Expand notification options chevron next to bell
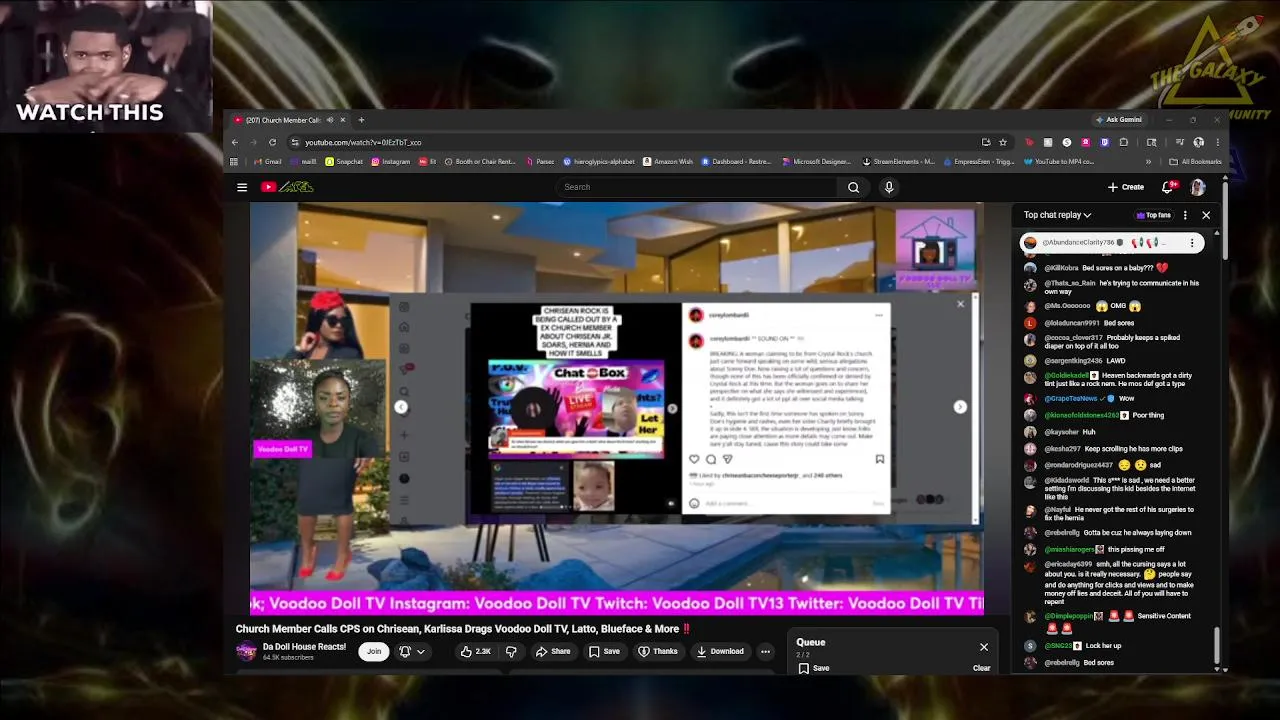Screen dimensions: 1280x720 pyautogui.click(x=421, y=652)
